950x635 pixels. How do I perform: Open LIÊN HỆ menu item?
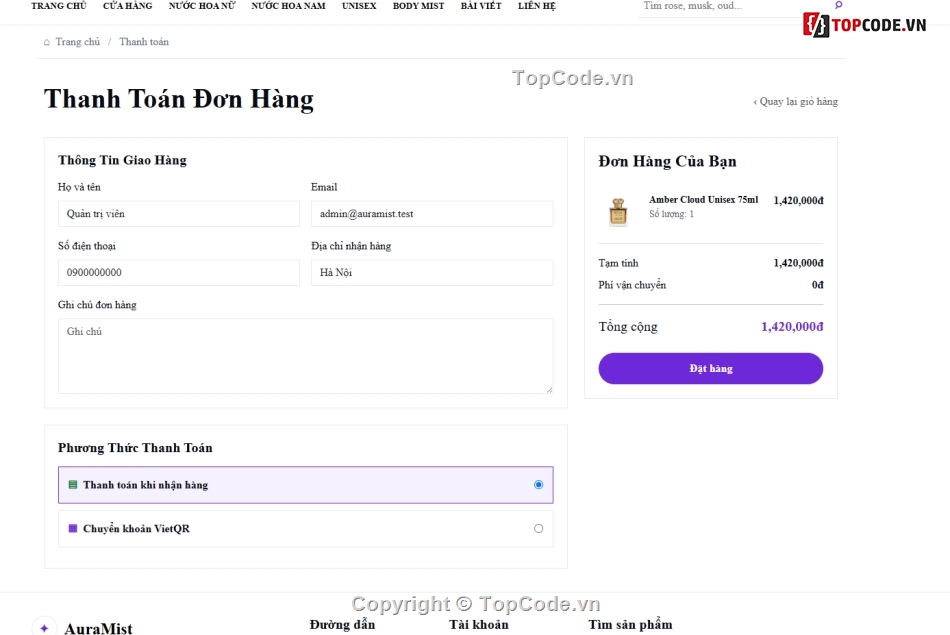point(537,6)
